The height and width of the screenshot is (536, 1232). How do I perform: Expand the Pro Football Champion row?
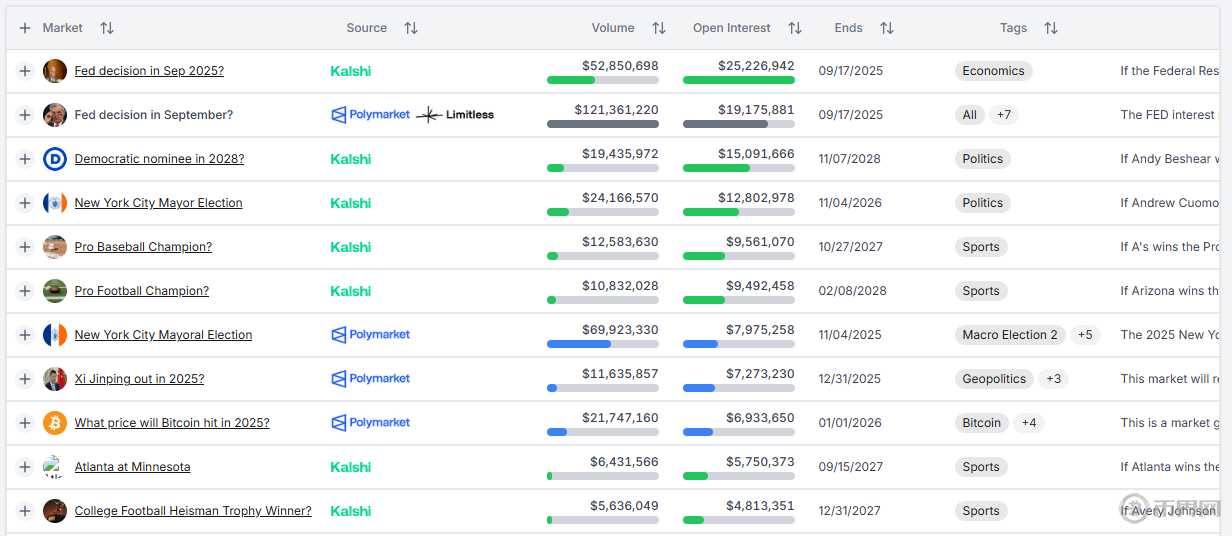pos(25,291)
